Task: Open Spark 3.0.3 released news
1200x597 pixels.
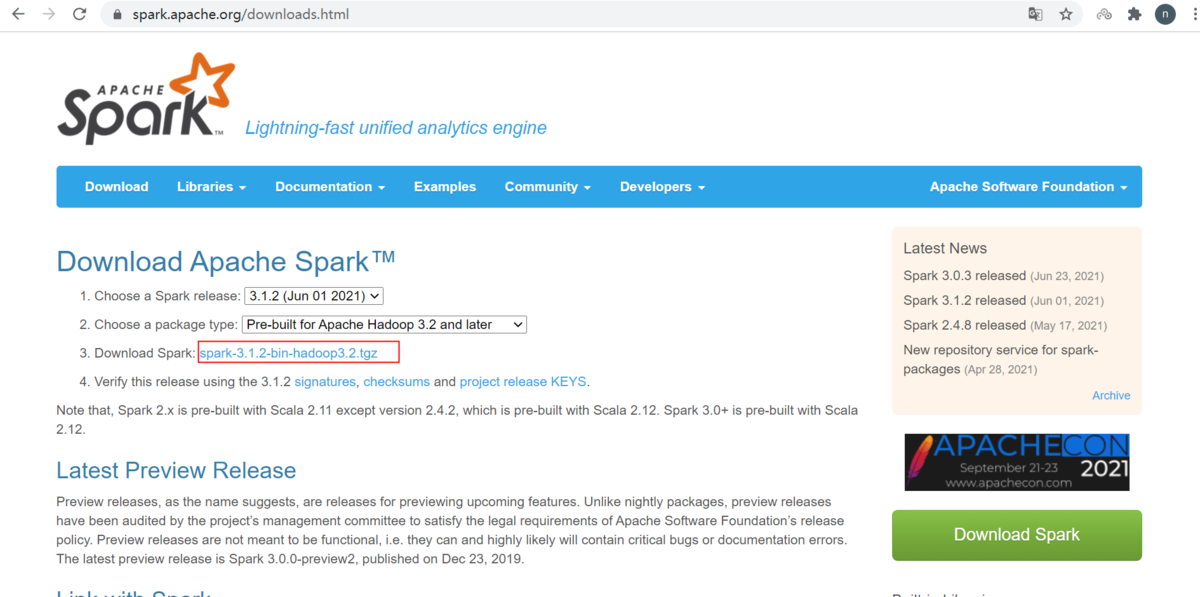Action: coord(964,276)
